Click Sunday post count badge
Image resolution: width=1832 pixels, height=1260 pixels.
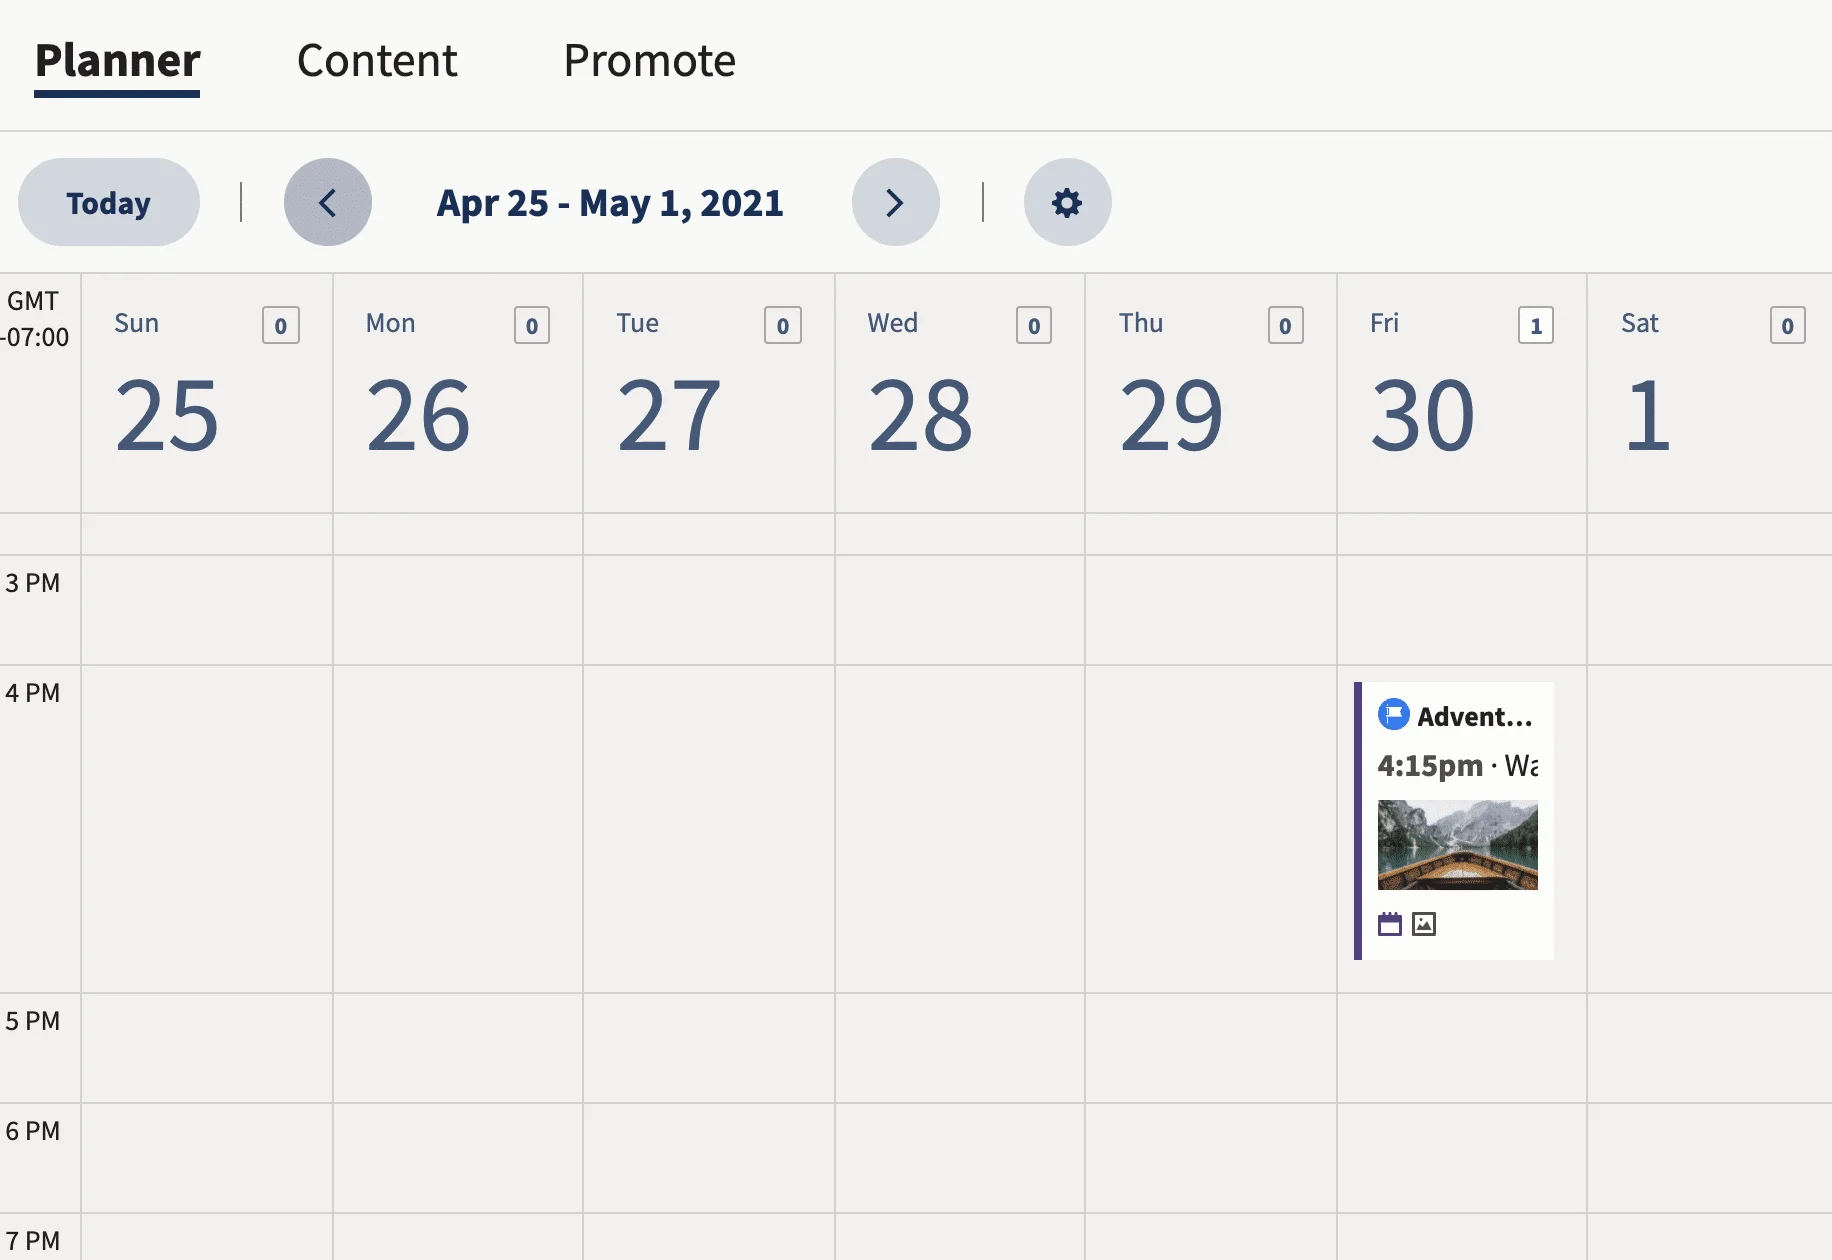click(x=281, y=325)
